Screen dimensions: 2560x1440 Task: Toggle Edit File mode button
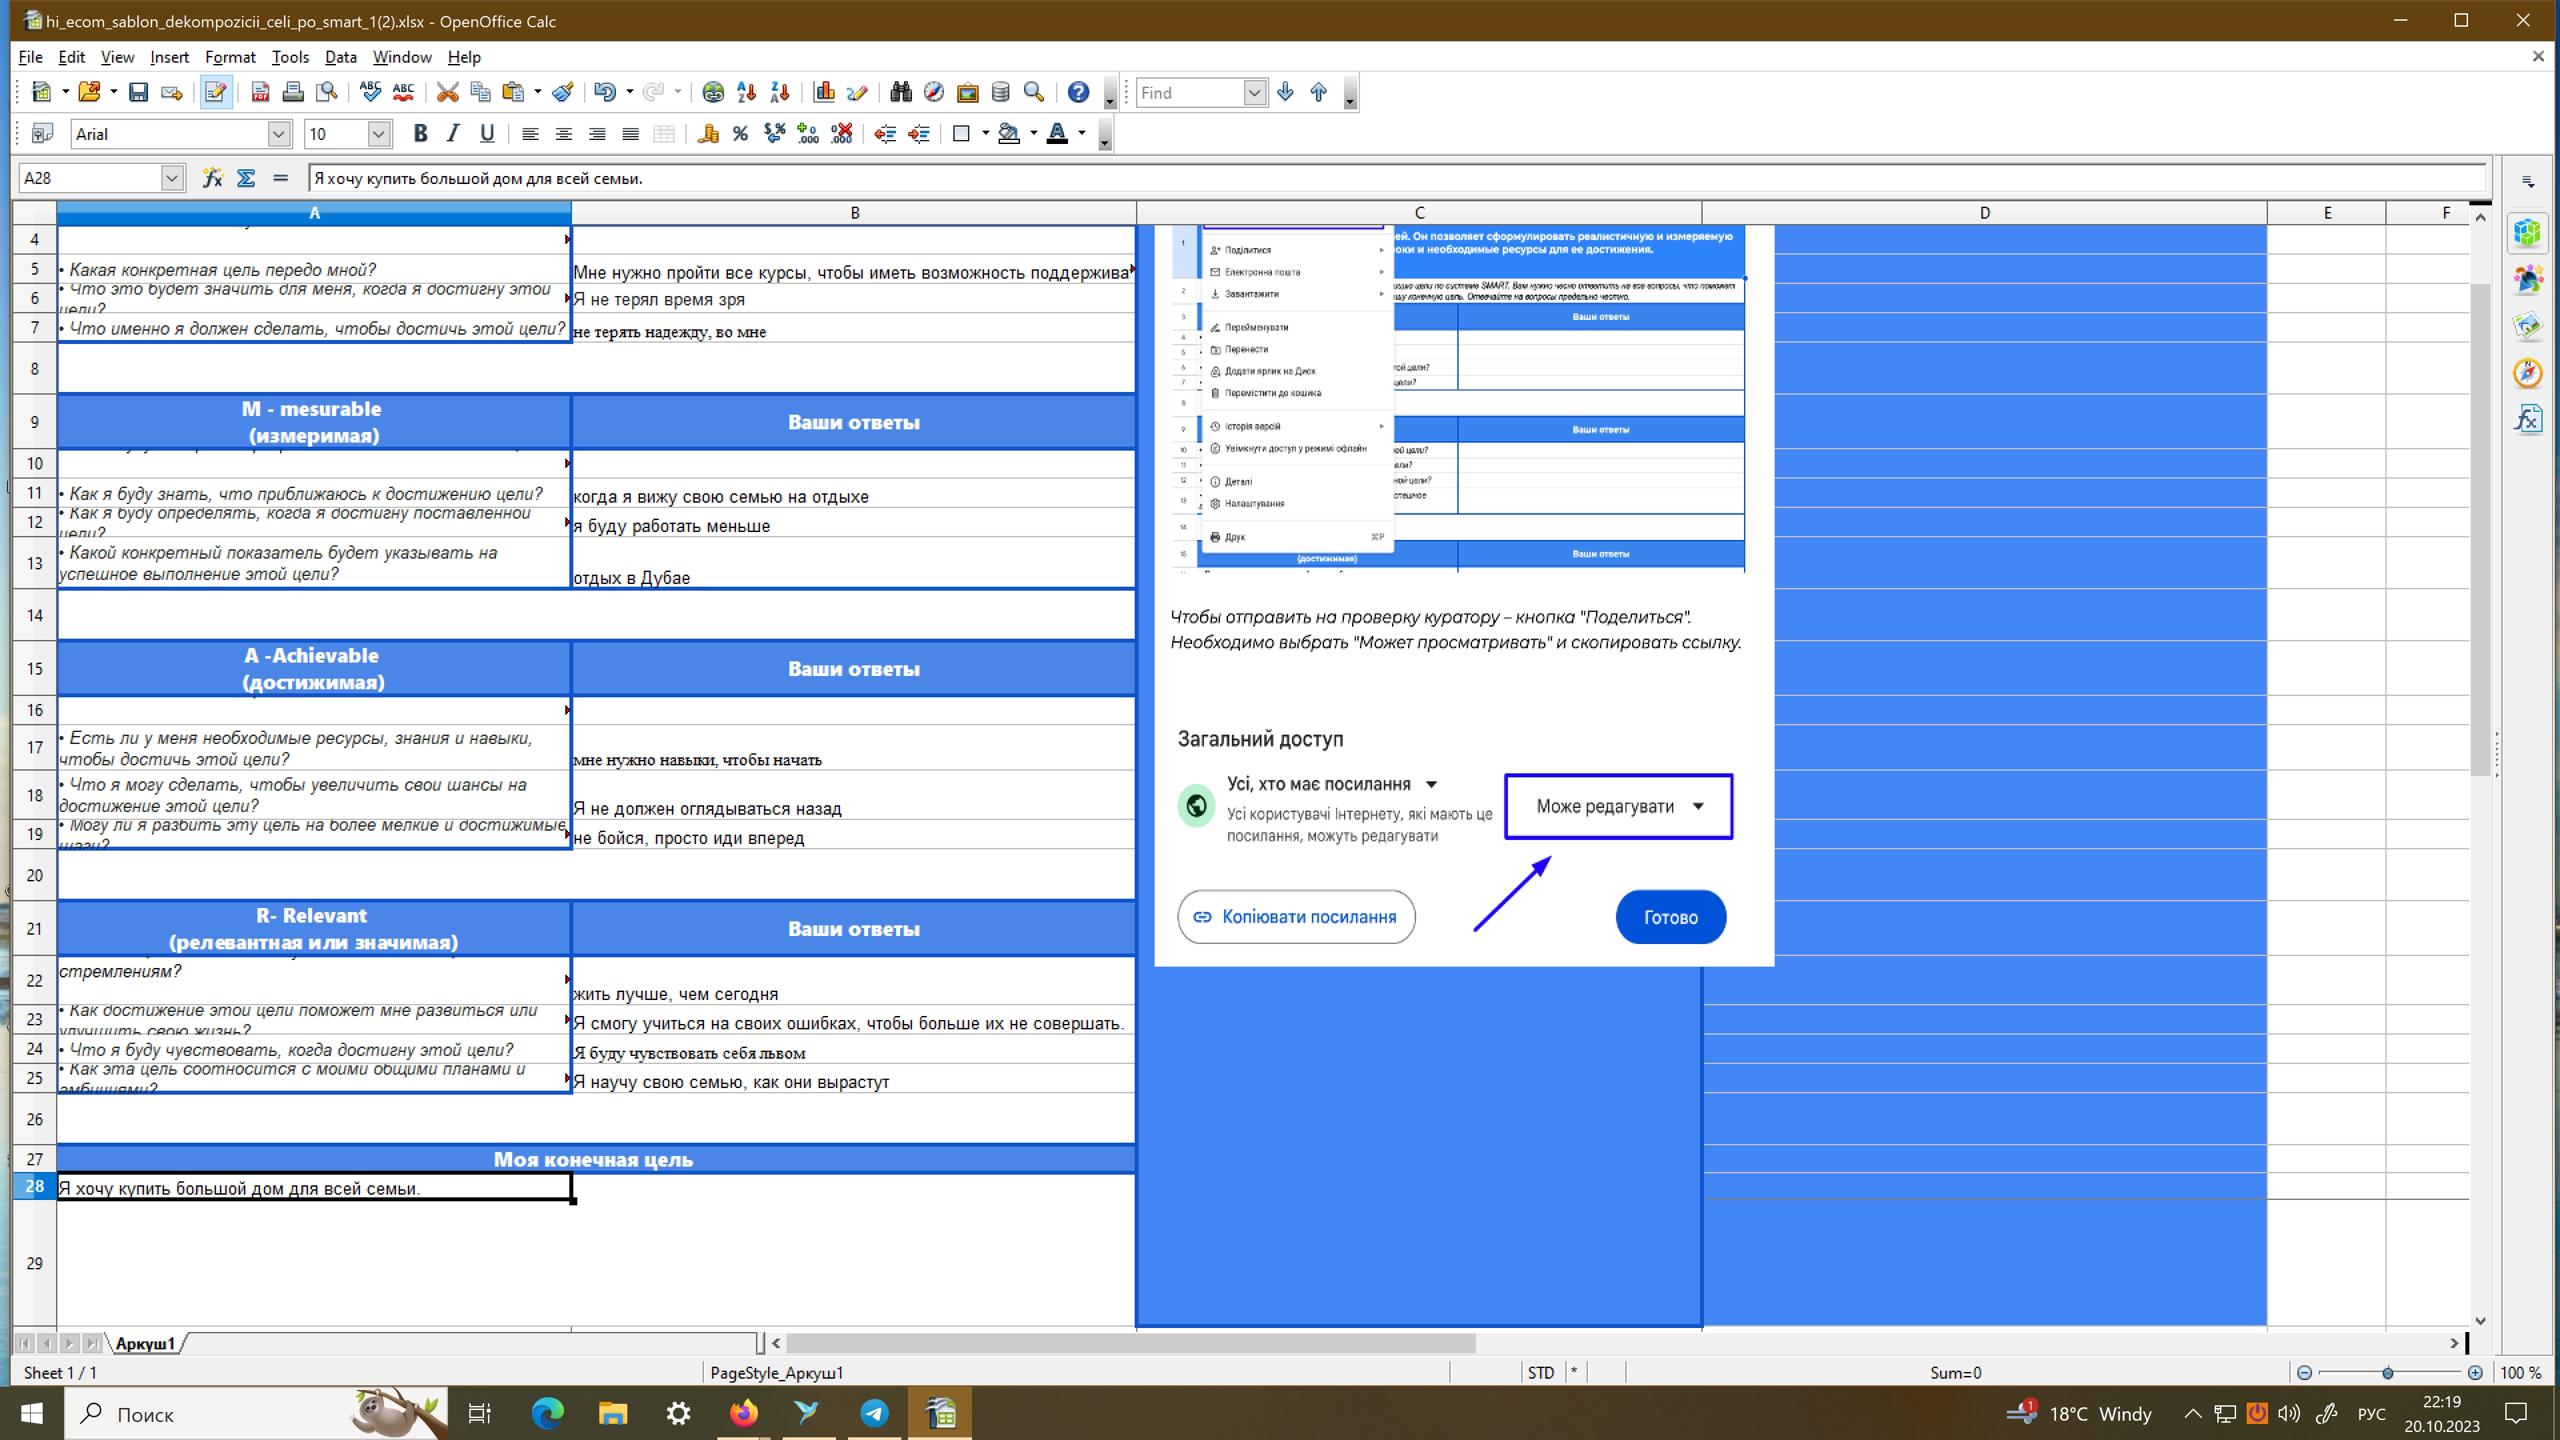(x=215, y=92)
